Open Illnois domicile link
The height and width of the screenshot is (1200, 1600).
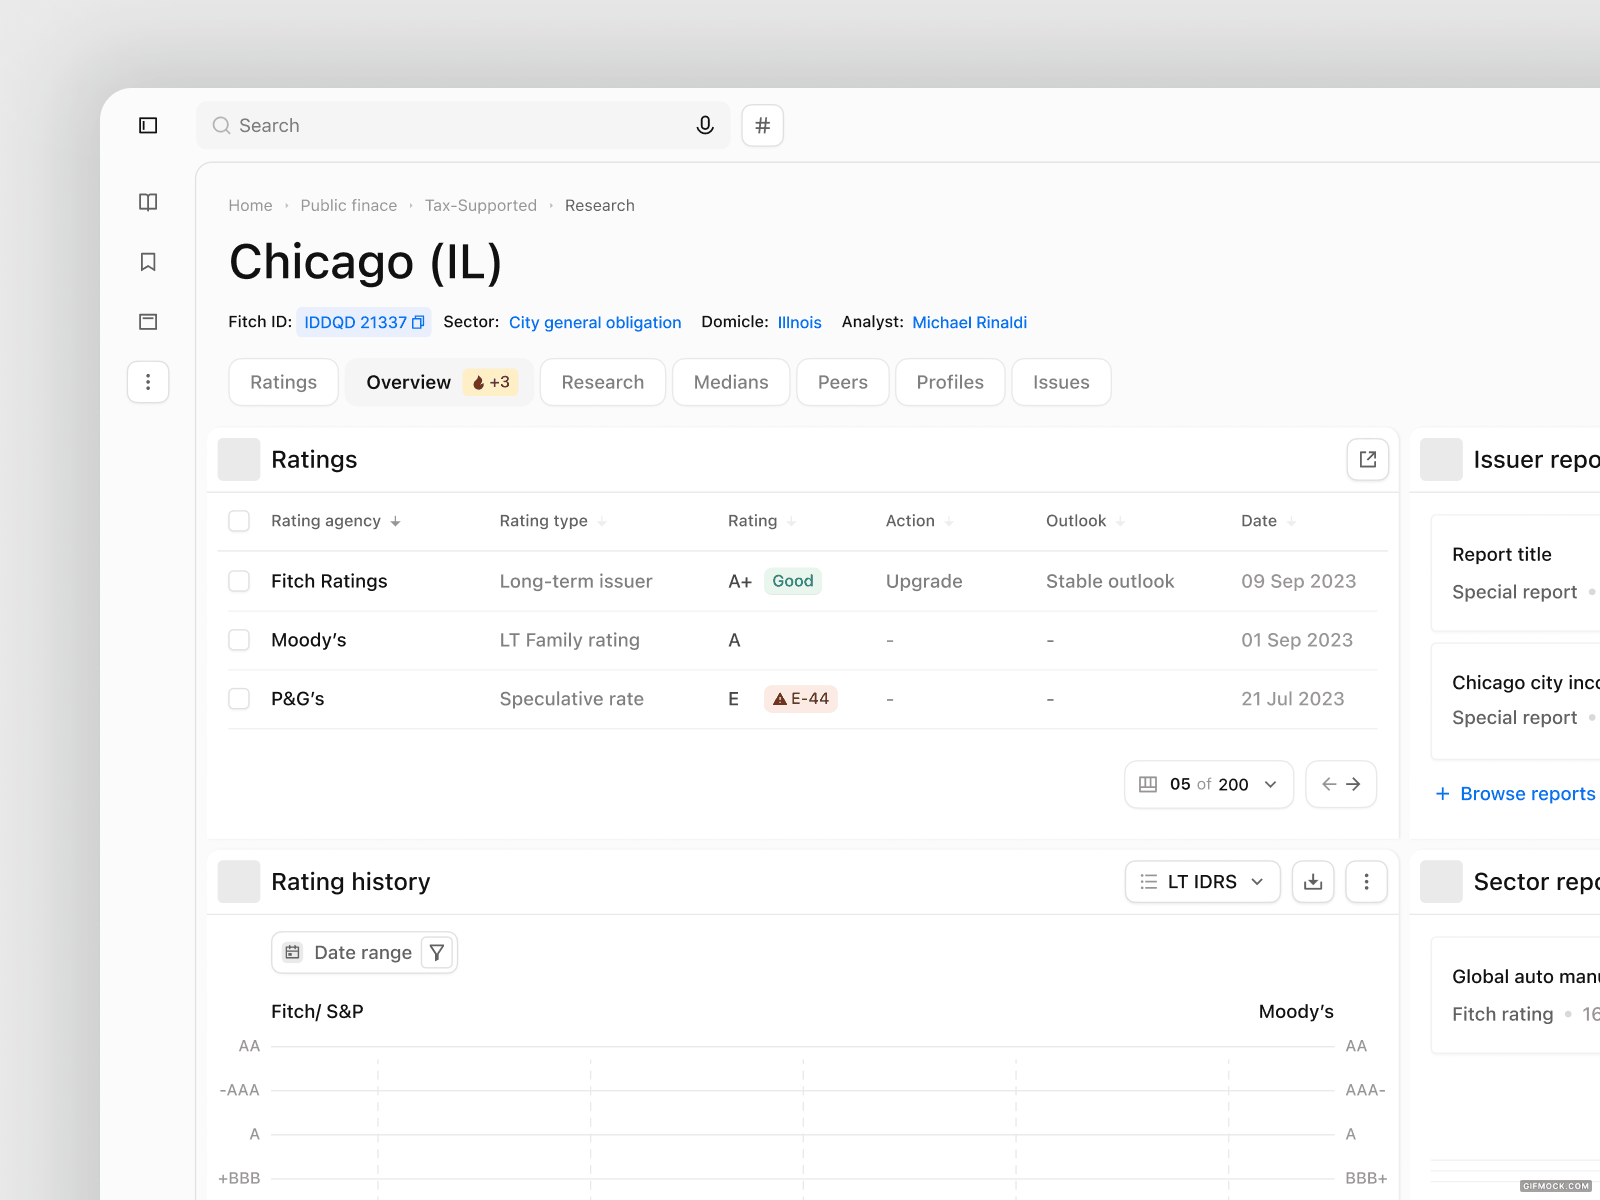800,322
